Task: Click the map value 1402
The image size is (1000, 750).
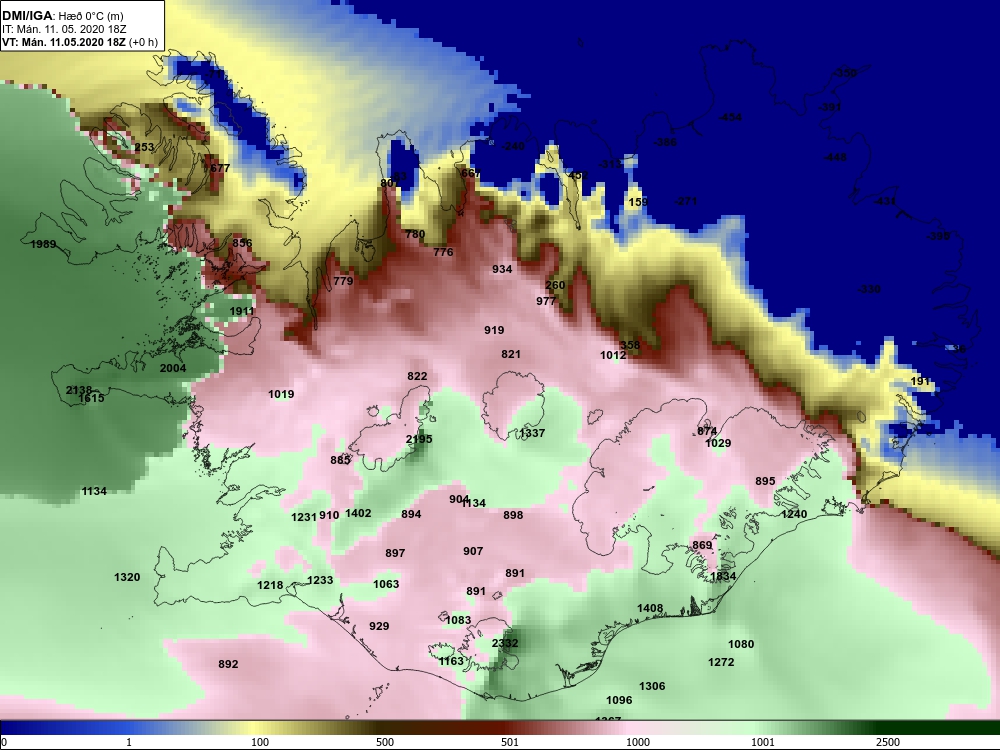Action: pyautogui.click(x=358, y=513)
